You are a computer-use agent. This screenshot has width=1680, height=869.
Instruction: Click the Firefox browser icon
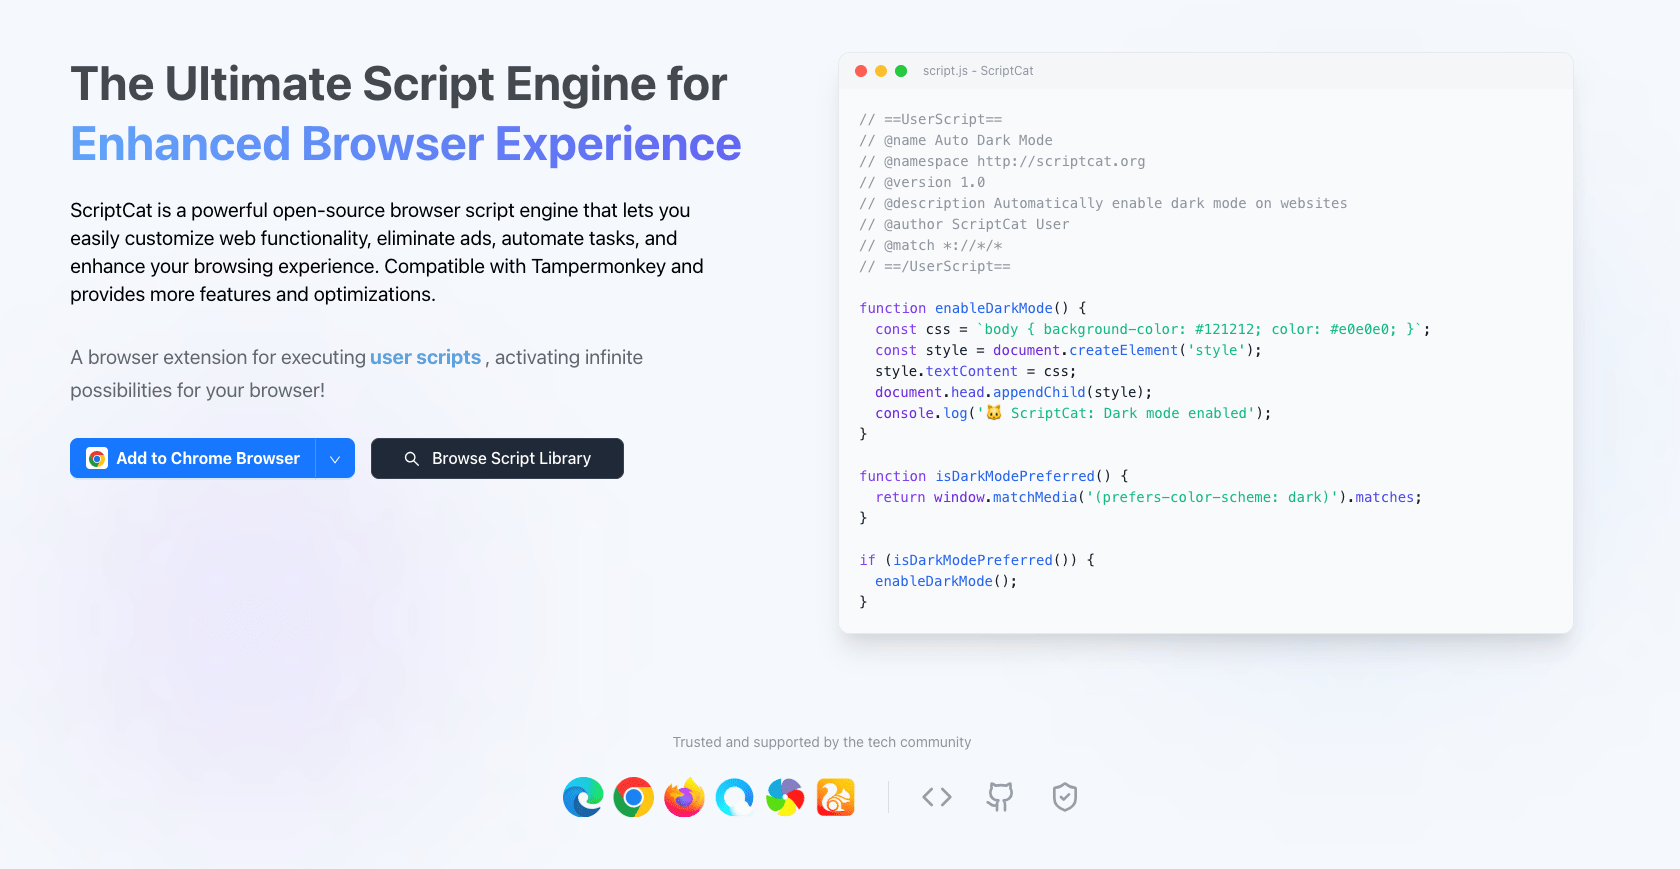click(684, 797)
